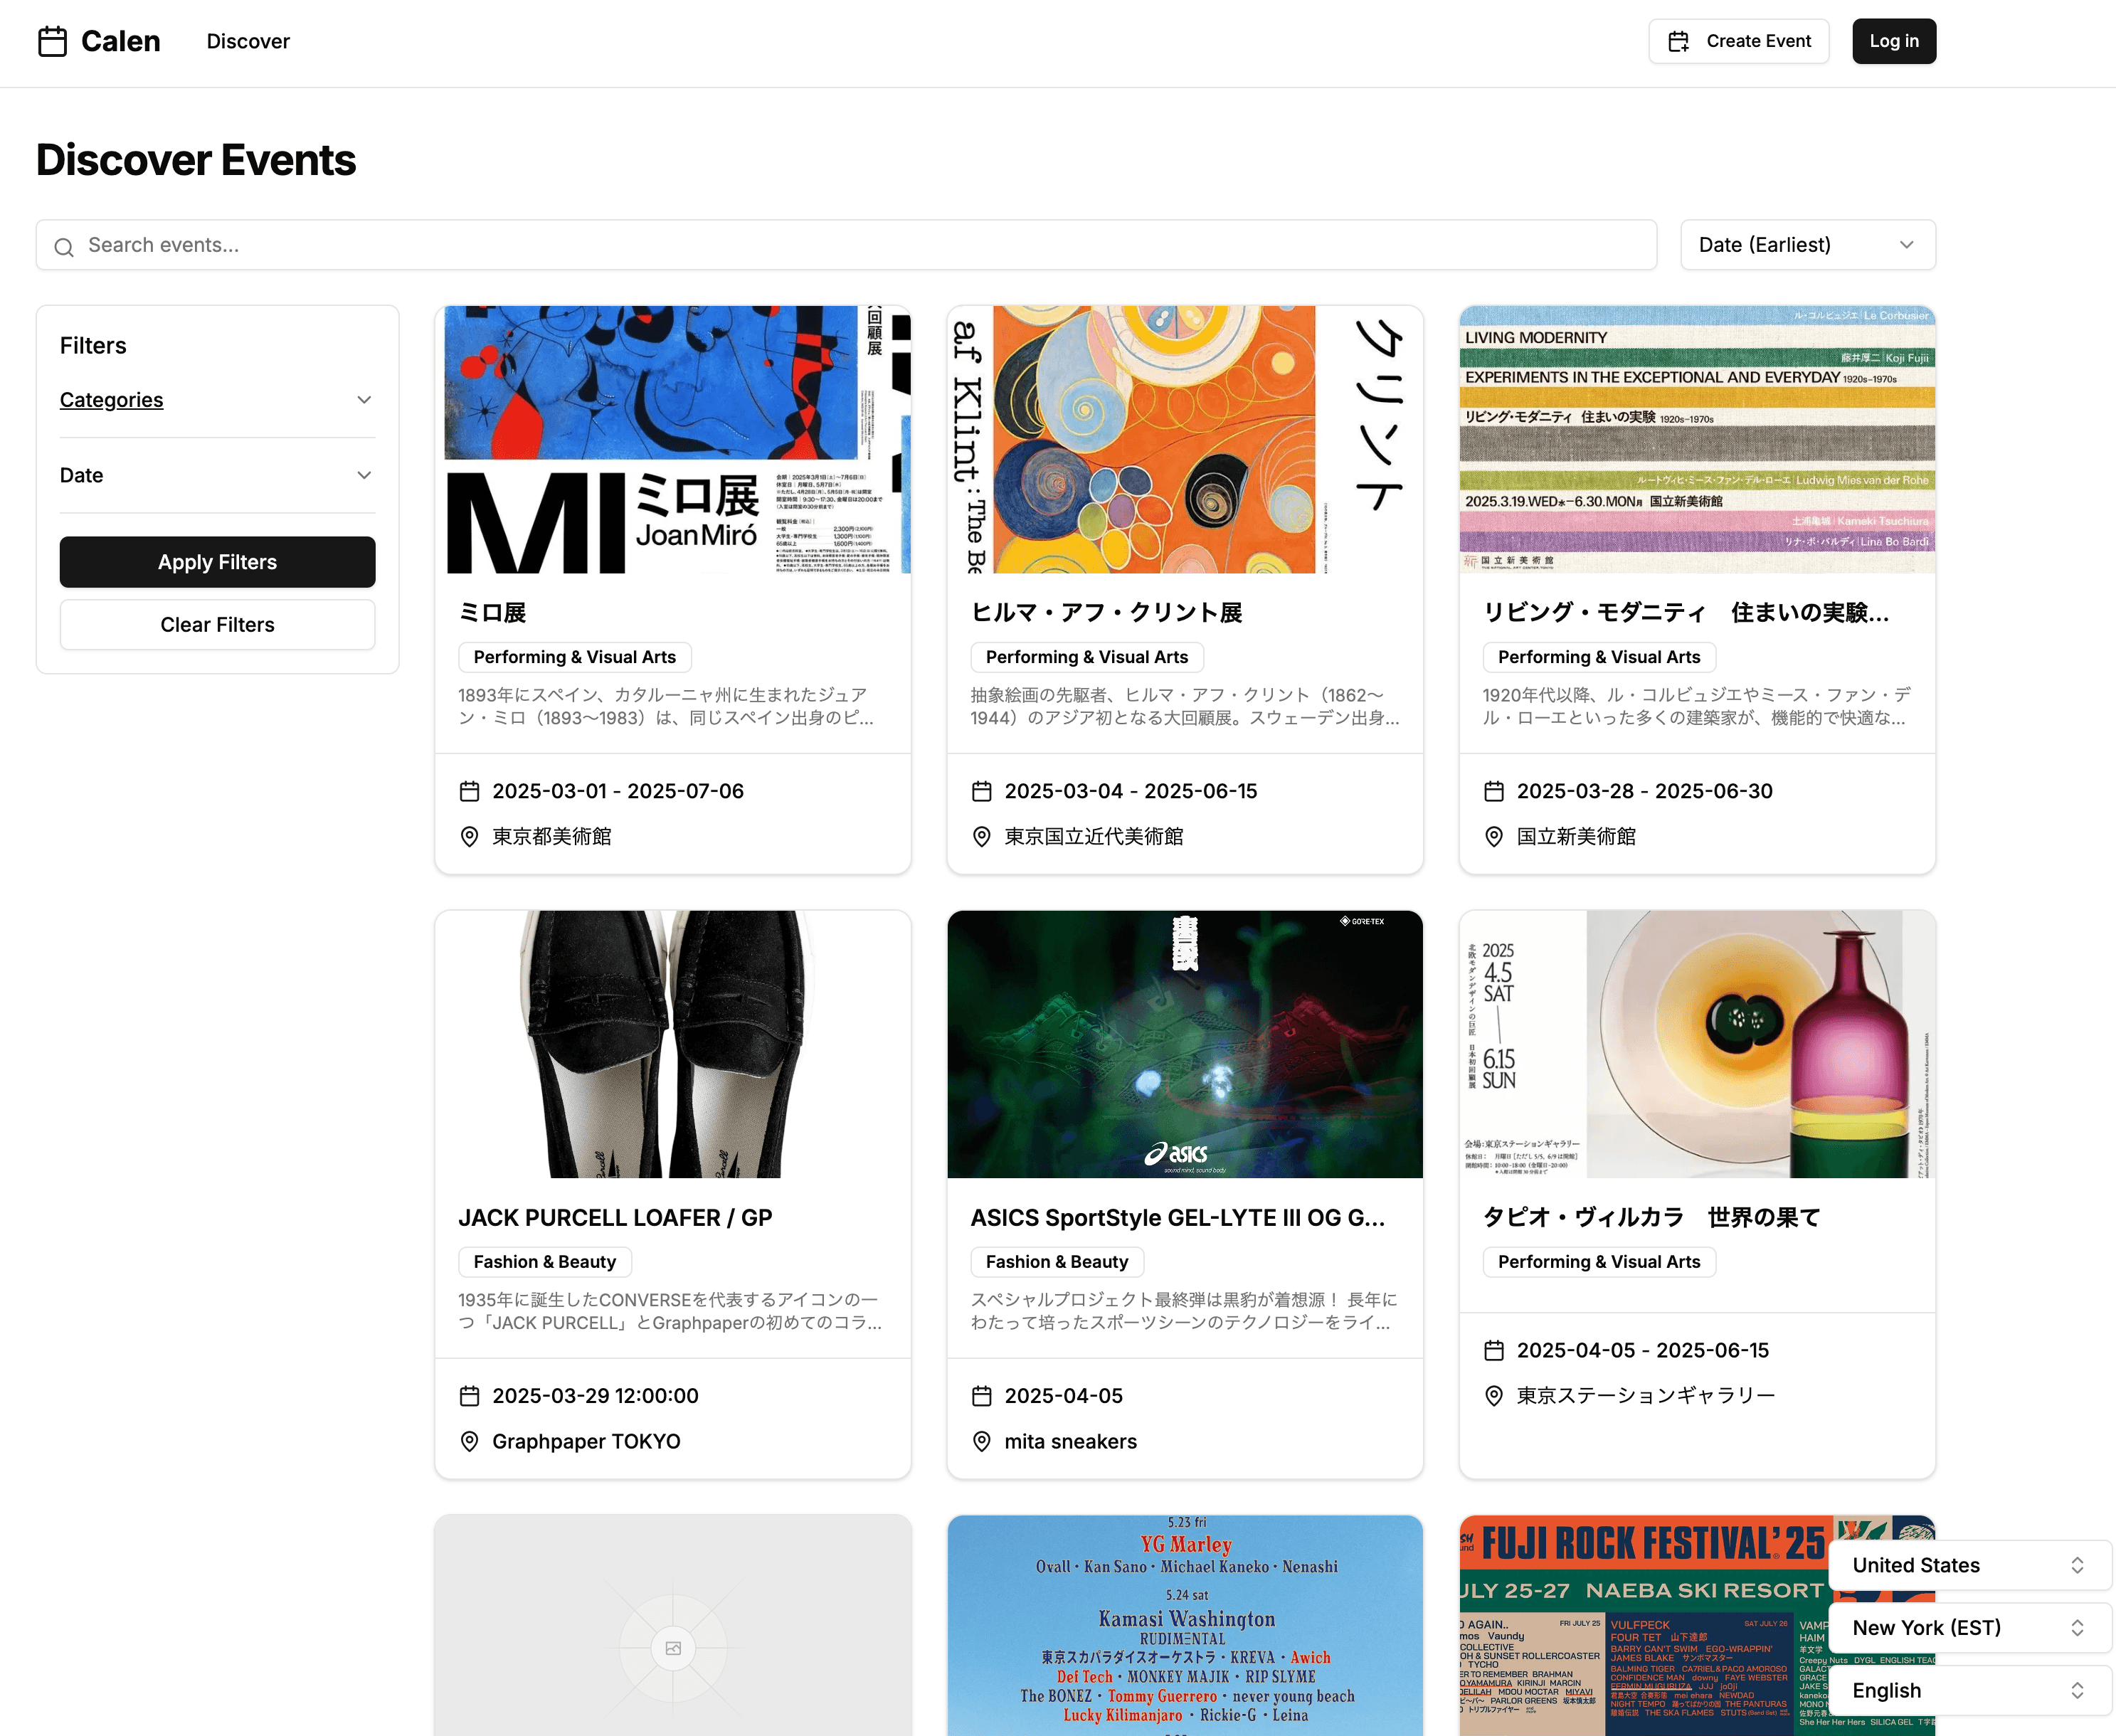The height and width of the screenshot is (1736, 2116).
Task: Click calendar icon beside 2025-03-01 - 2025-07-06
Action: [469, 791]
